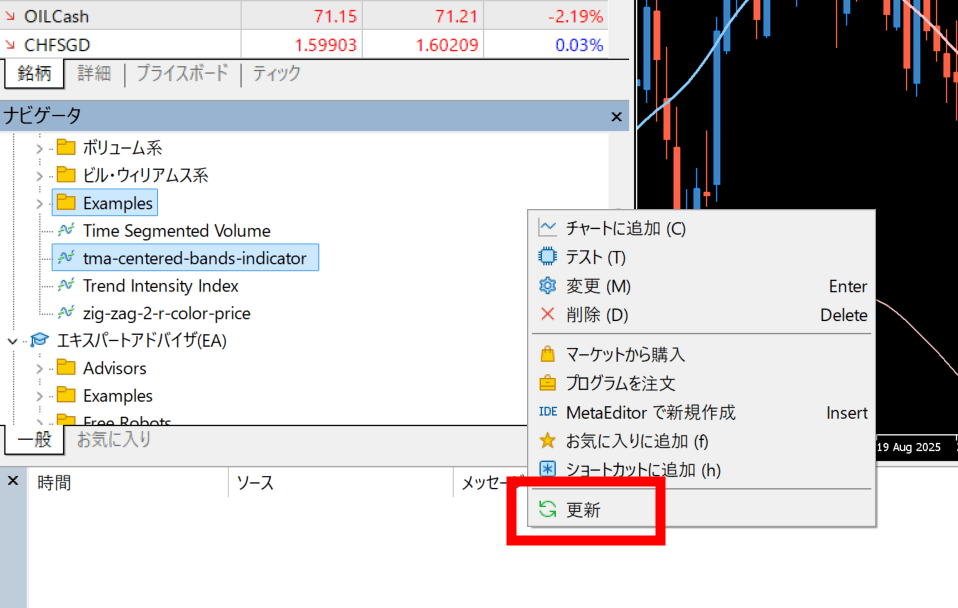Image resolution: width=958 pixels, height=608 pixels.
Task: Expand the ボリューム系 folder
Action: tap(39, 148)
